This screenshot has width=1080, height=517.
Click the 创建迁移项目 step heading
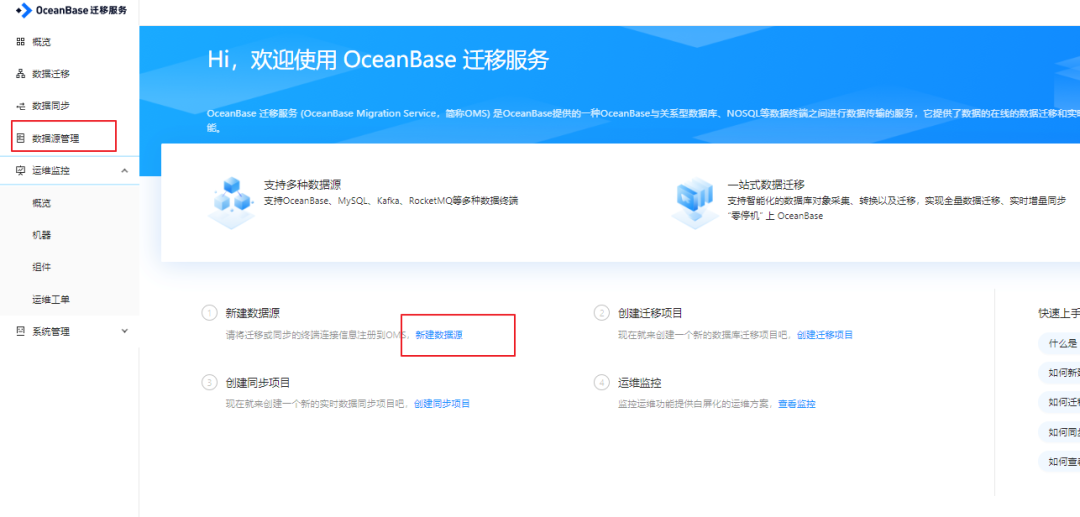tap(650, 313)
